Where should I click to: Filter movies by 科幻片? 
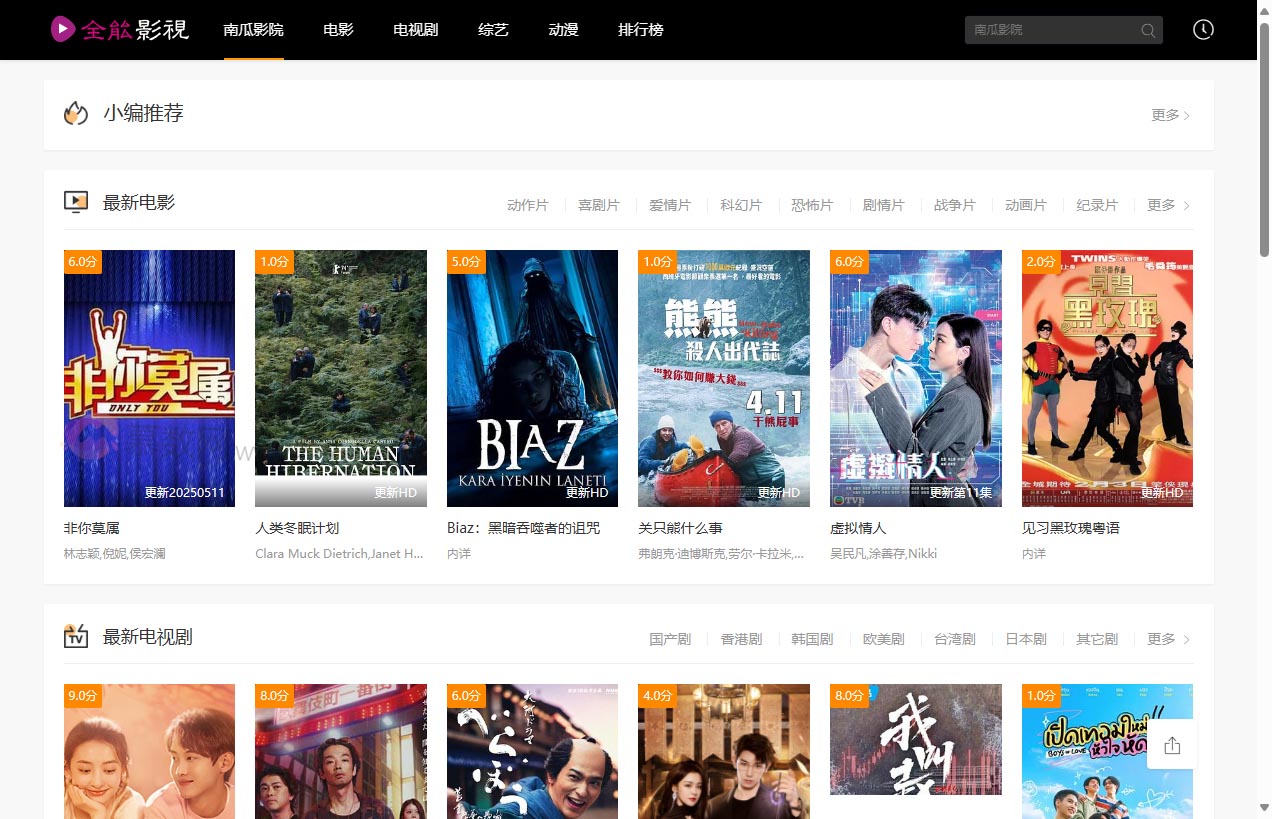pyautogui.click(x=741, y=205)
